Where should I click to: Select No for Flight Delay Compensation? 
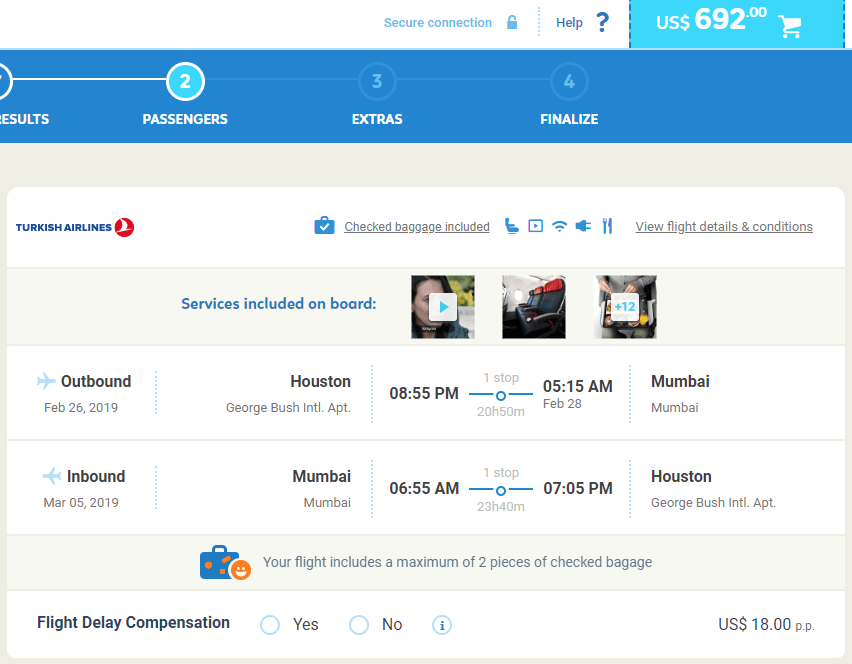click(358, 624)
